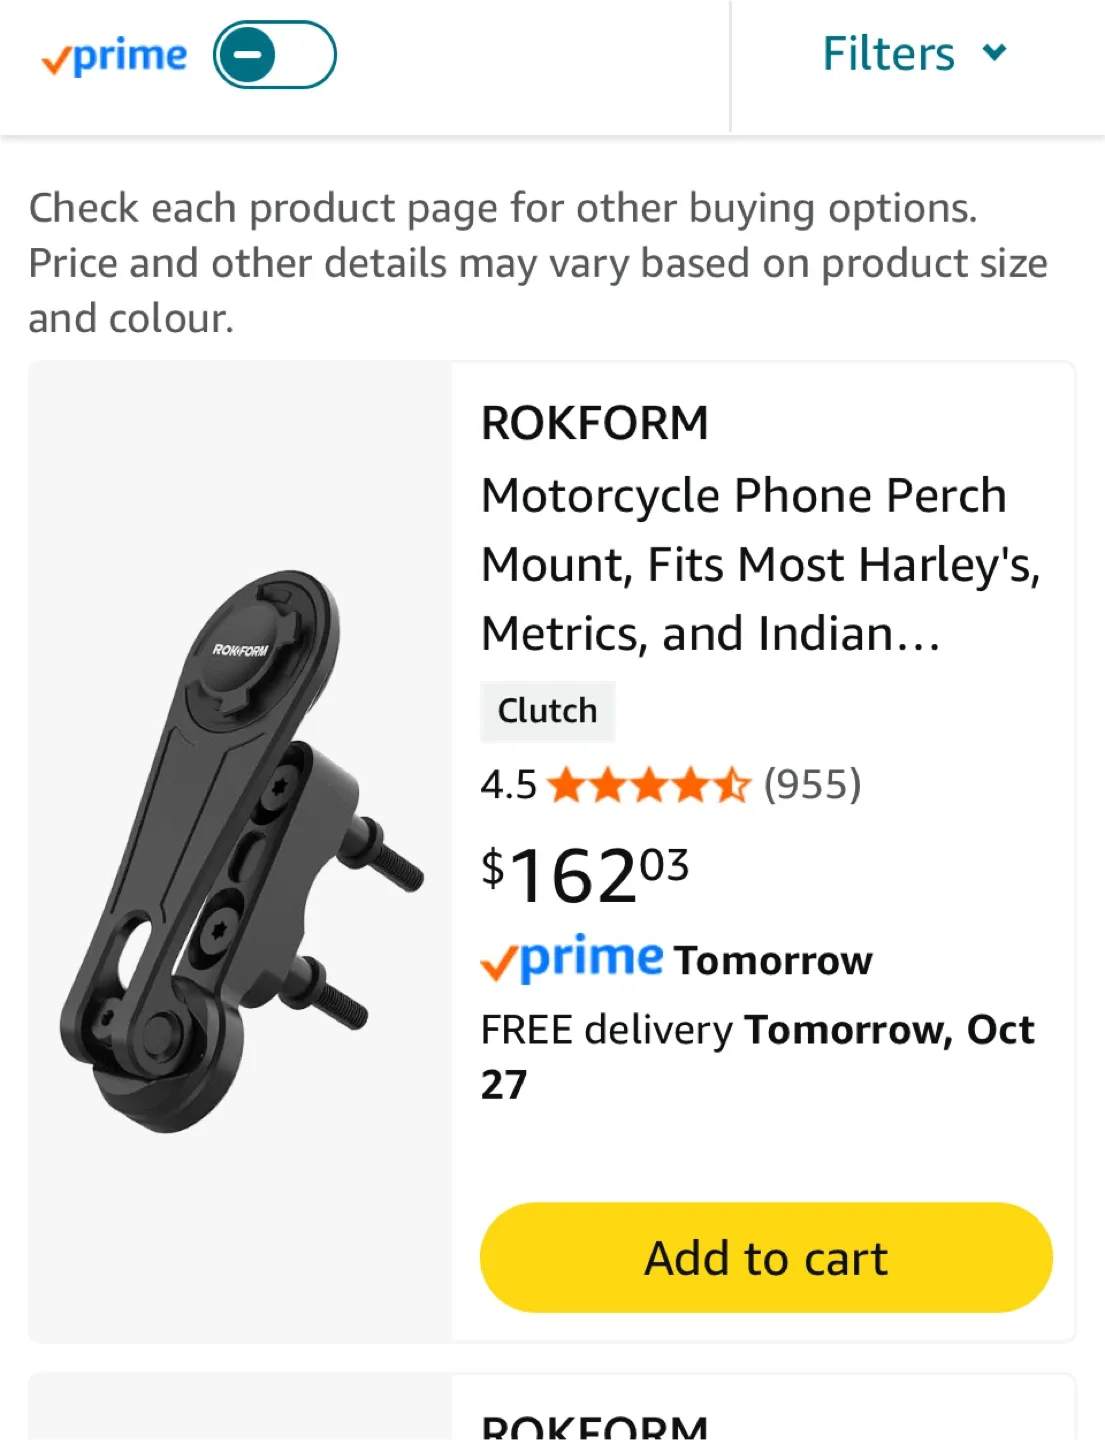1105x1440 pixels.
Task: Click the FREE delivery Tomorrow, Oct 27 text
Action: (756, 1056)
